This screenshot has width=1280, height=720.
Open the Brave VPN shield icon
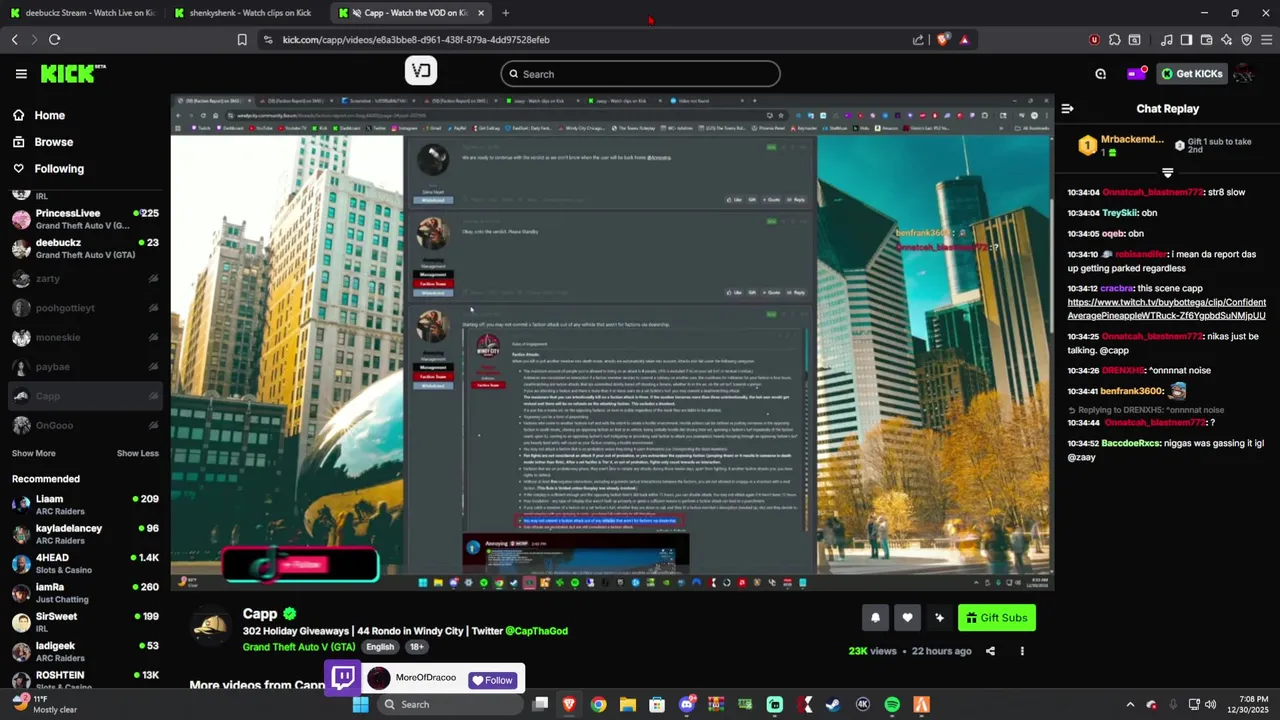[x=1246, y=40]
